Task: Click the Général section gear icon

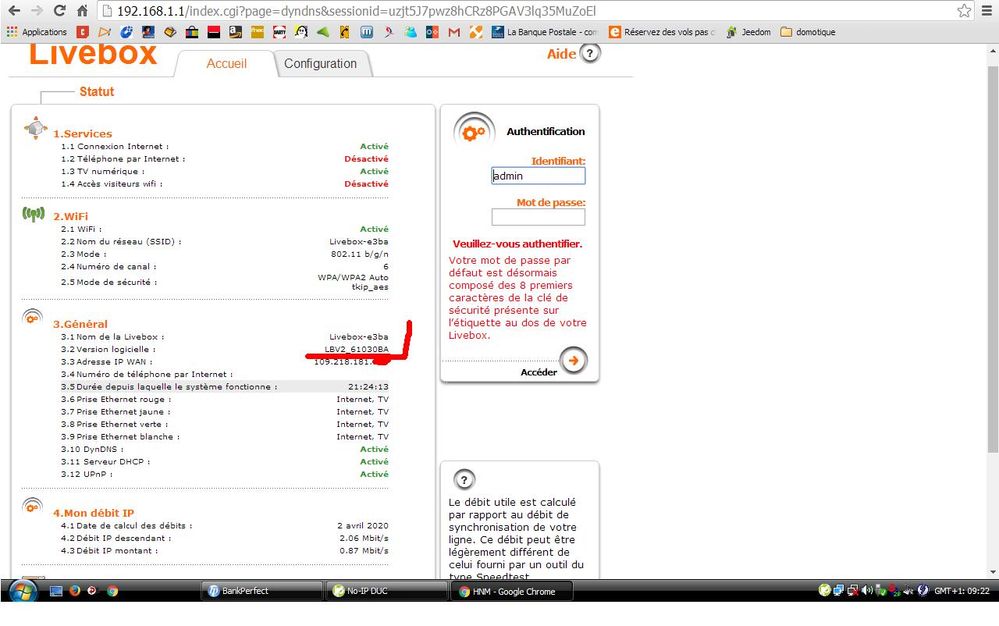Action: click(32, 317)
